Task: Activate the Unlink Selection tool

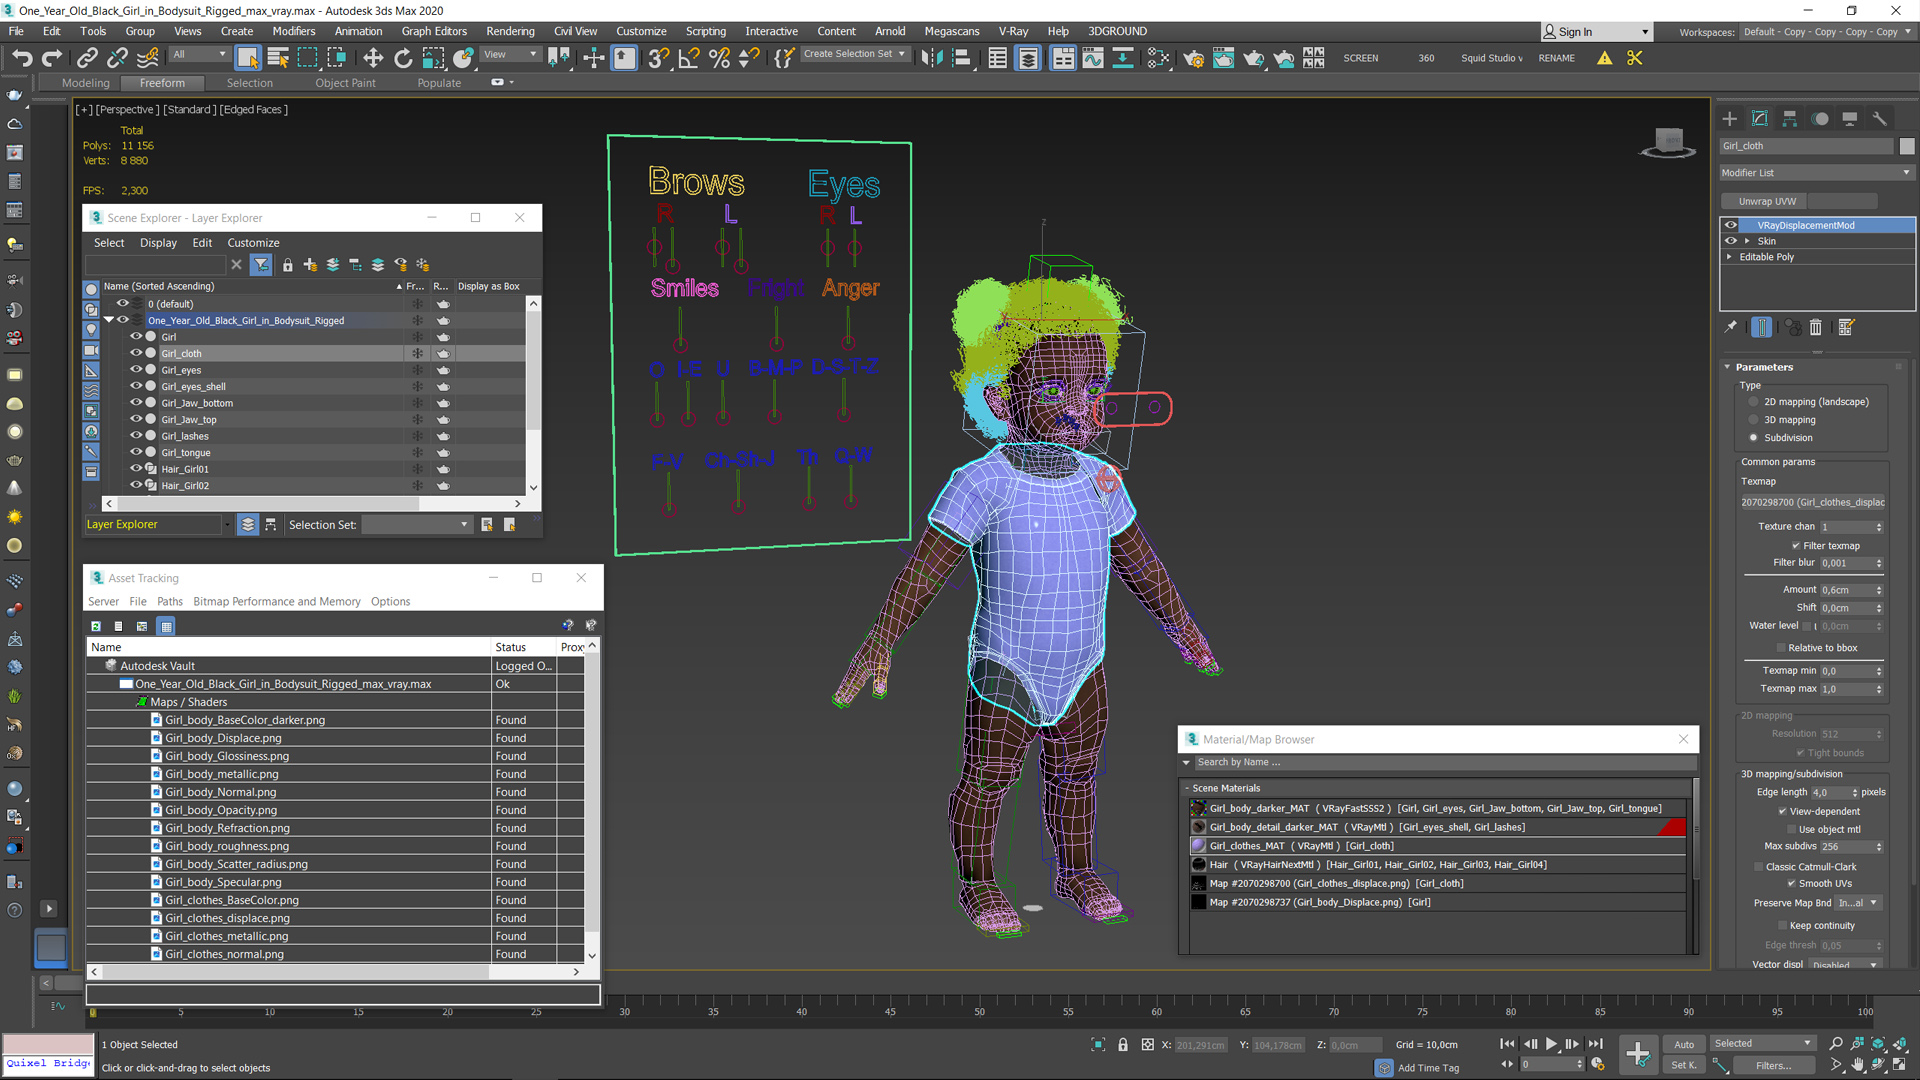Action: pos(117,58)
